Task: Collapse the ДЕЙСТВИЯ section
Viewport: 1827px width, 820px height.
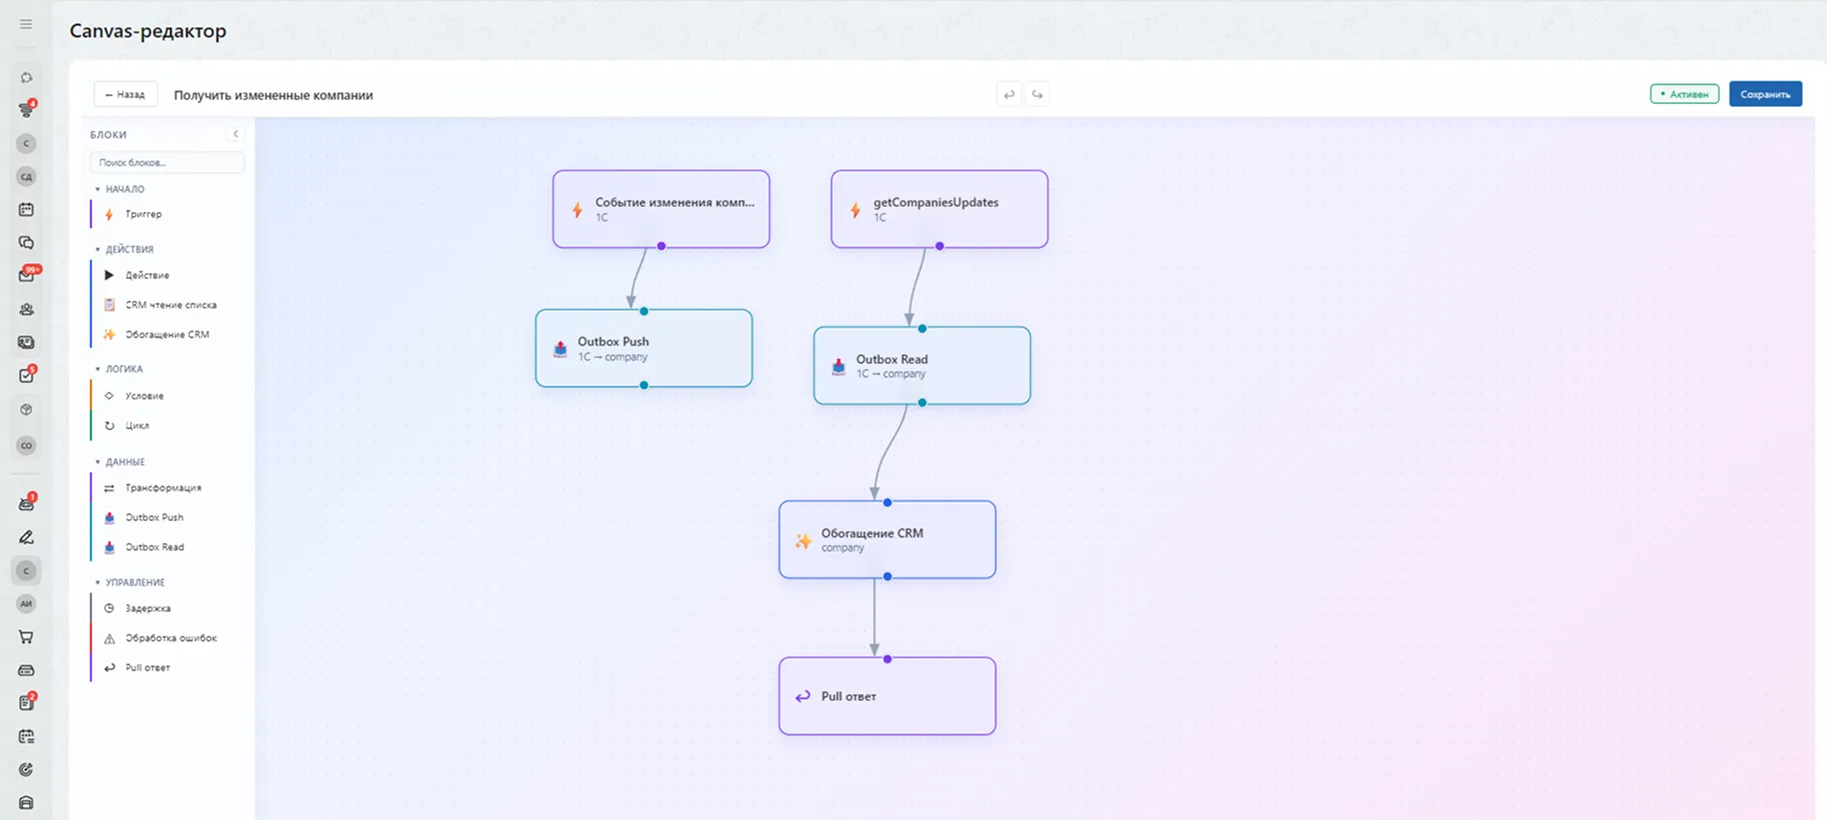Action: pos(124,249)
